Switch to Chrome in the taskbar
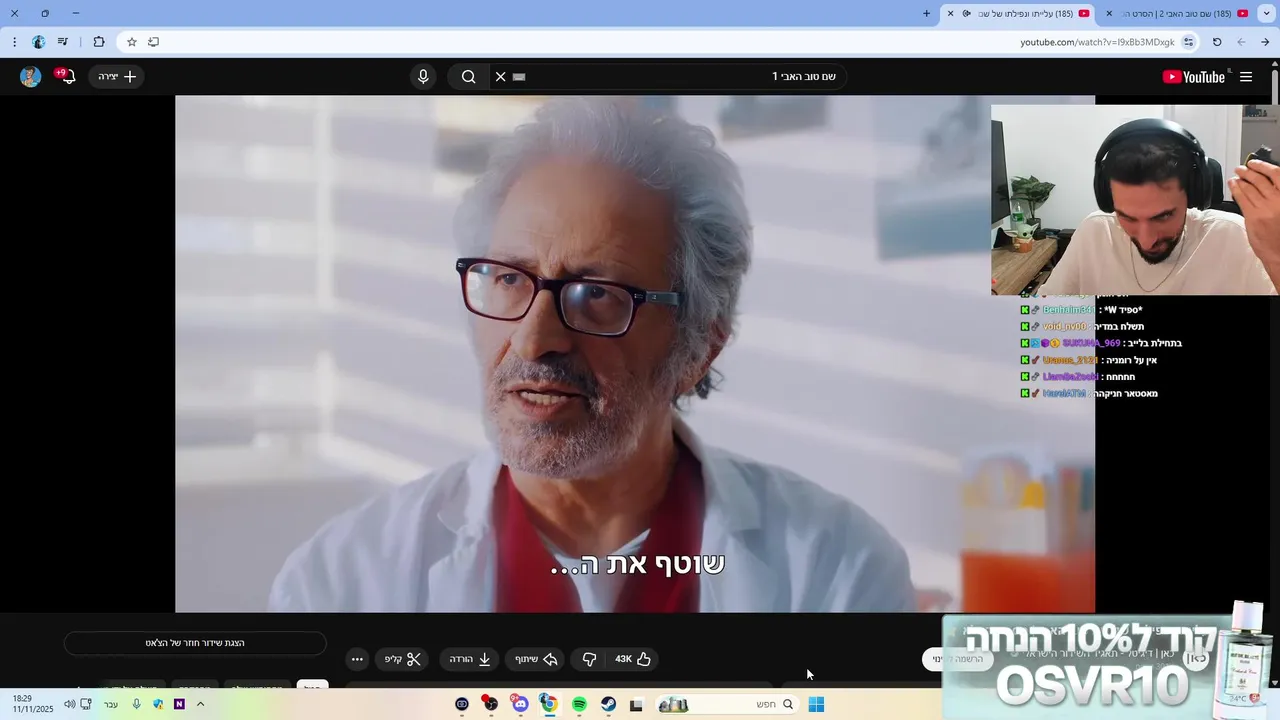Screen dimensions: 1280x720 pos(549,705)
